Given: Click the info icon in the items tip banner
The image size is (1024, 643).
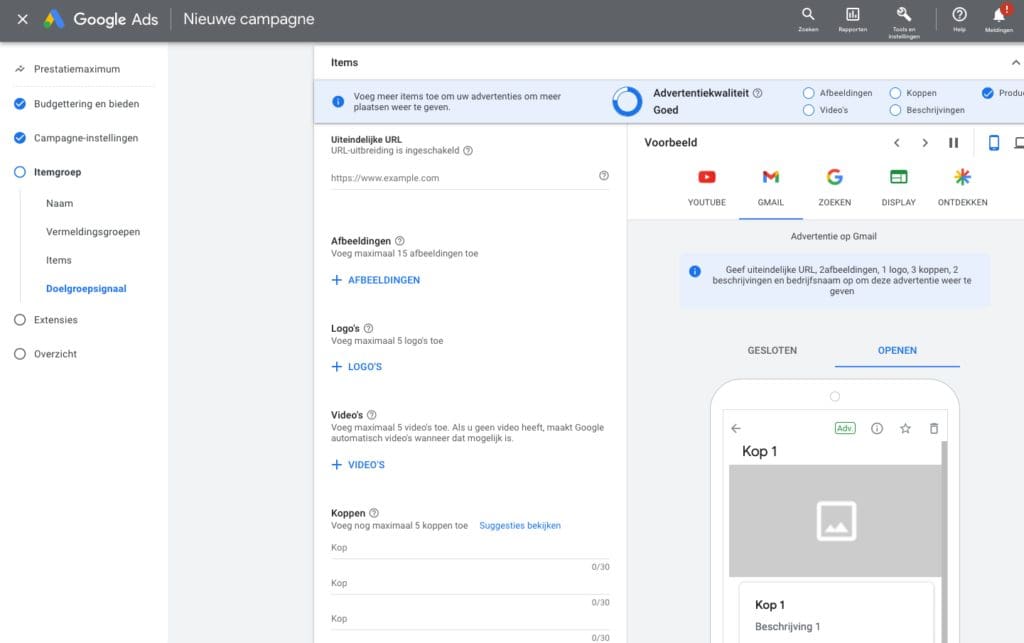Looking at the screenshot, I should pyautogui.click(x=338, y=101).
